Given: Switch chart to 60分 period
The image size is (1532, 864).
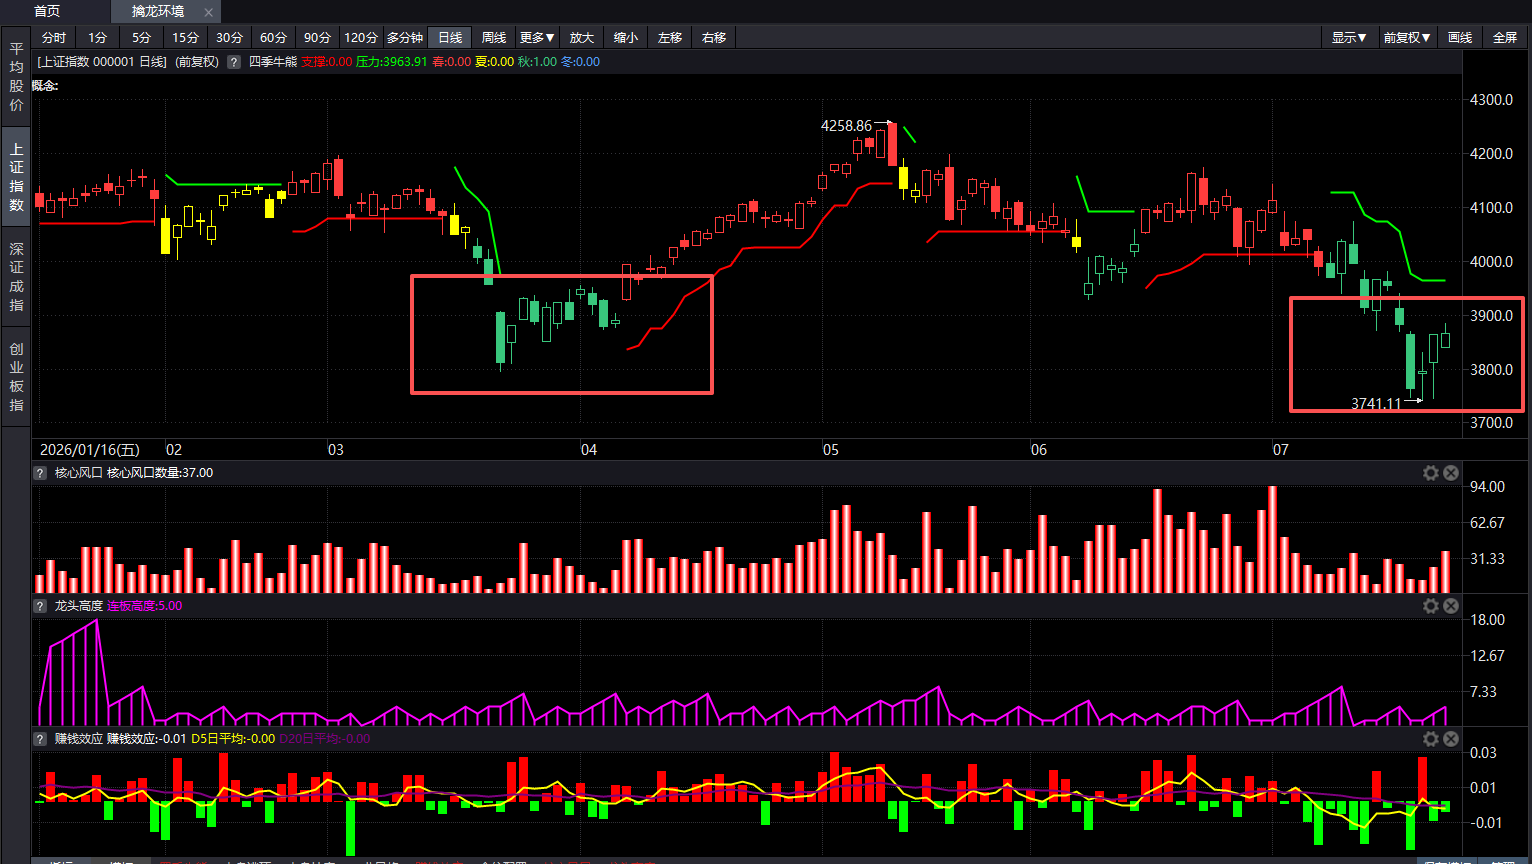Looking at the screenshot, I should (x=273, y=37).
